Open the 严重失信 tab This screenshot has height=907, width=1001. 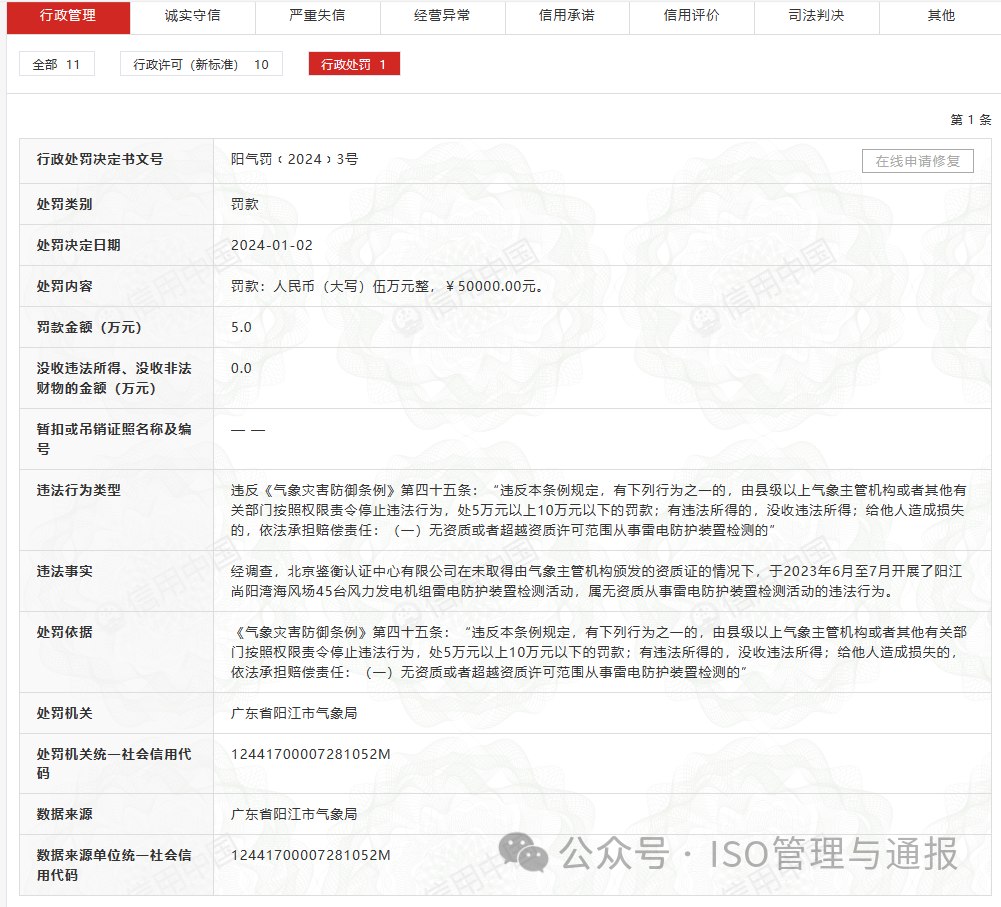click(317, 18)
